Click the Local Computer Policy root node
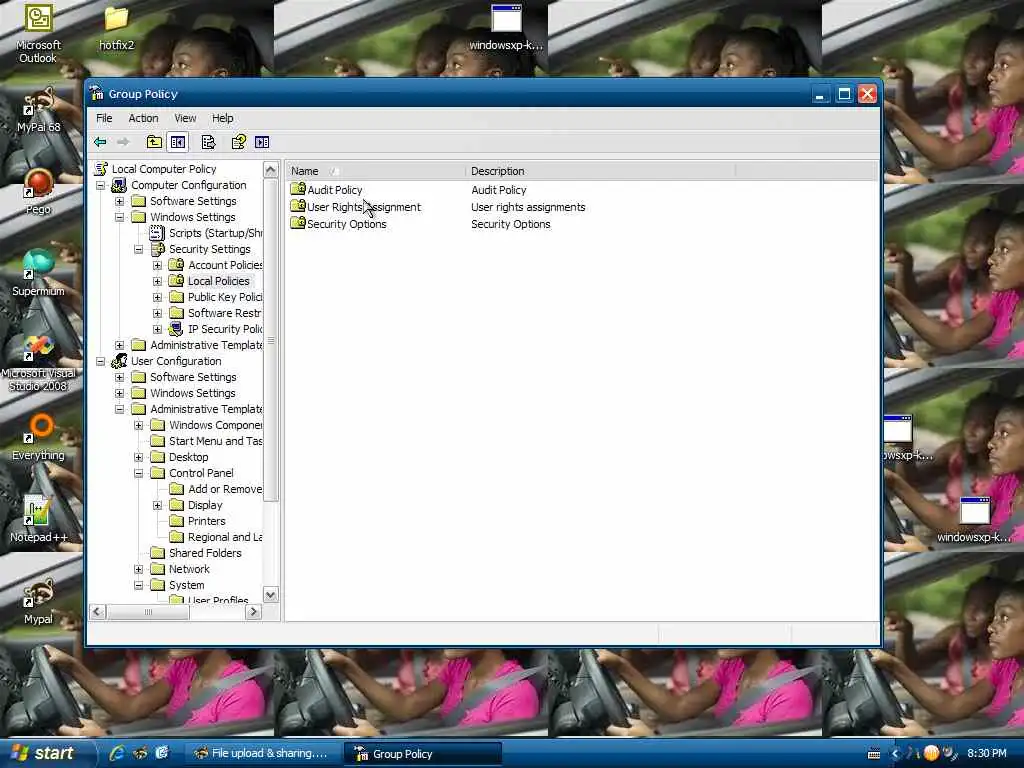Screen dimensions: 1024x768 click(x=163, y=168)
